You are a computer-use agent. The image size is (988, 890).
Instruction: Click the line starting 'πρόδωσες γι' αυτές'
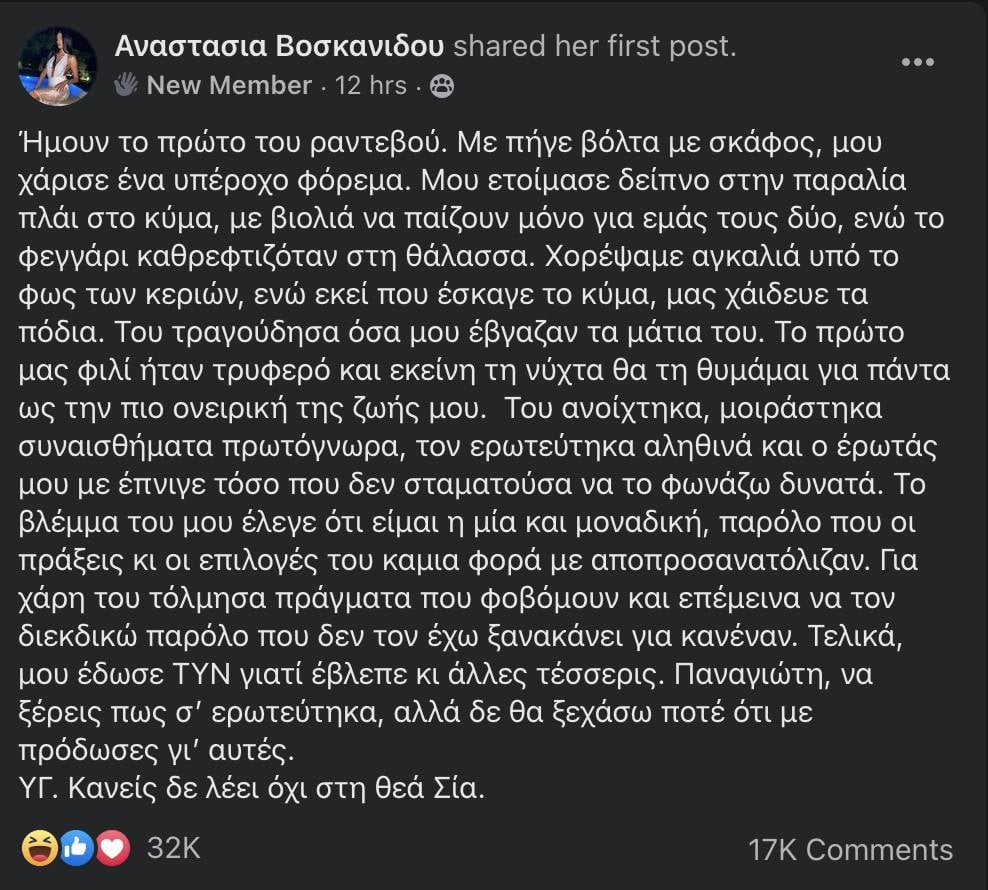tap(156, 750)
